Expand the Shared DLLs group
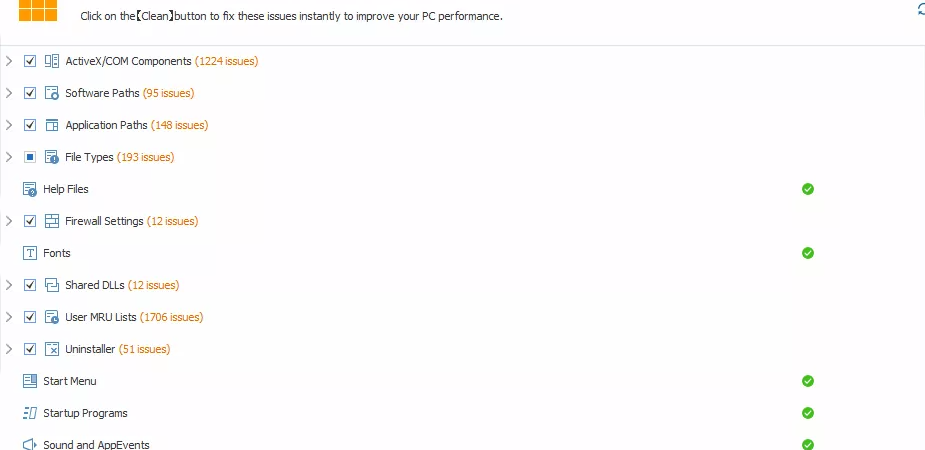This screenshot has width=925, height=450. pyautogui.click(x=9, y=285)
